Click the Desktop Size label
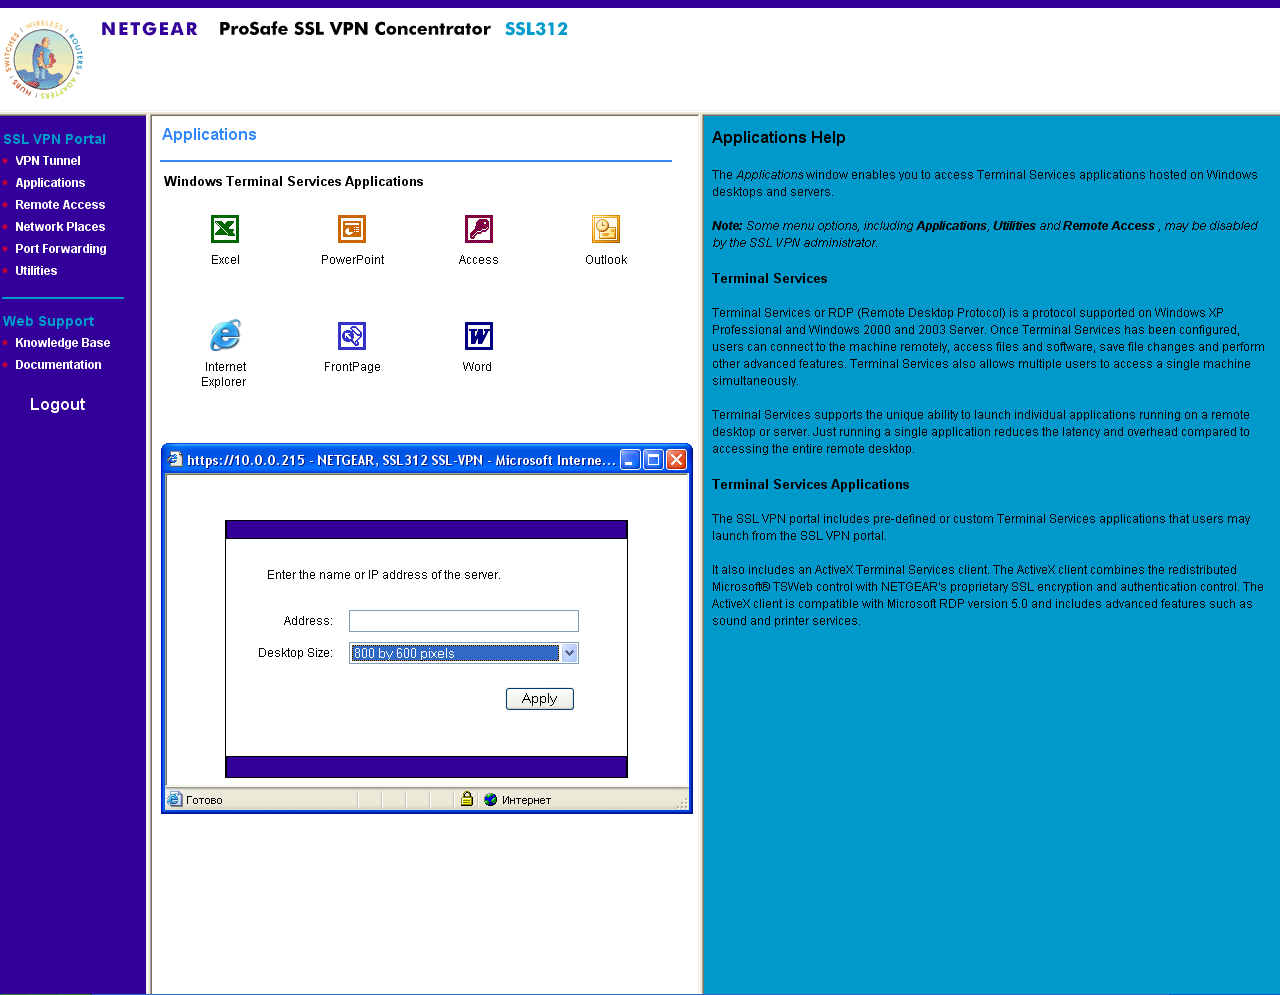The image size is (1280, 995). [295, 653]
